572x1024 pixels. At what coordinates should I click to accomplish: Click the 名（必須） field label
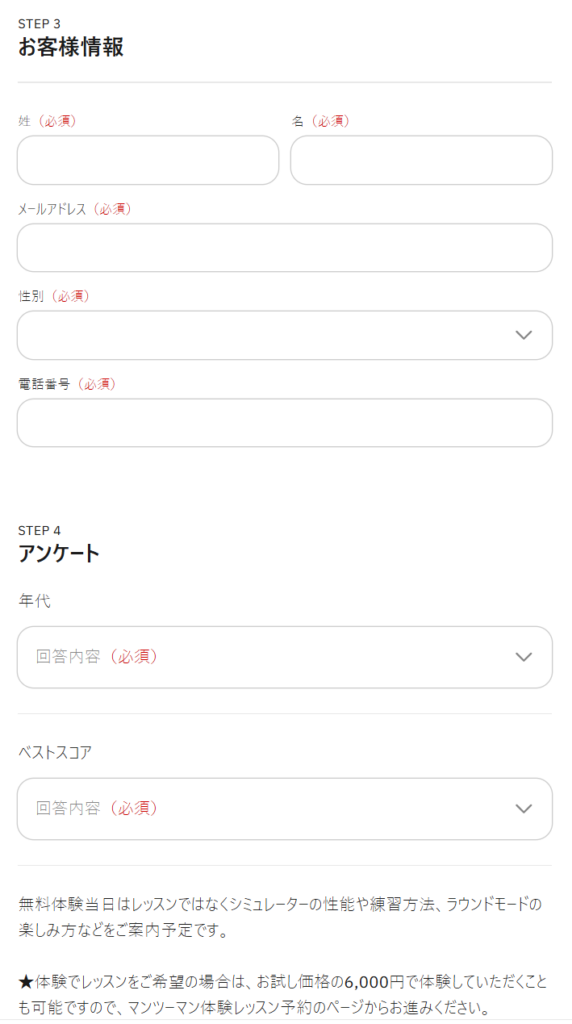click(320, 121)
